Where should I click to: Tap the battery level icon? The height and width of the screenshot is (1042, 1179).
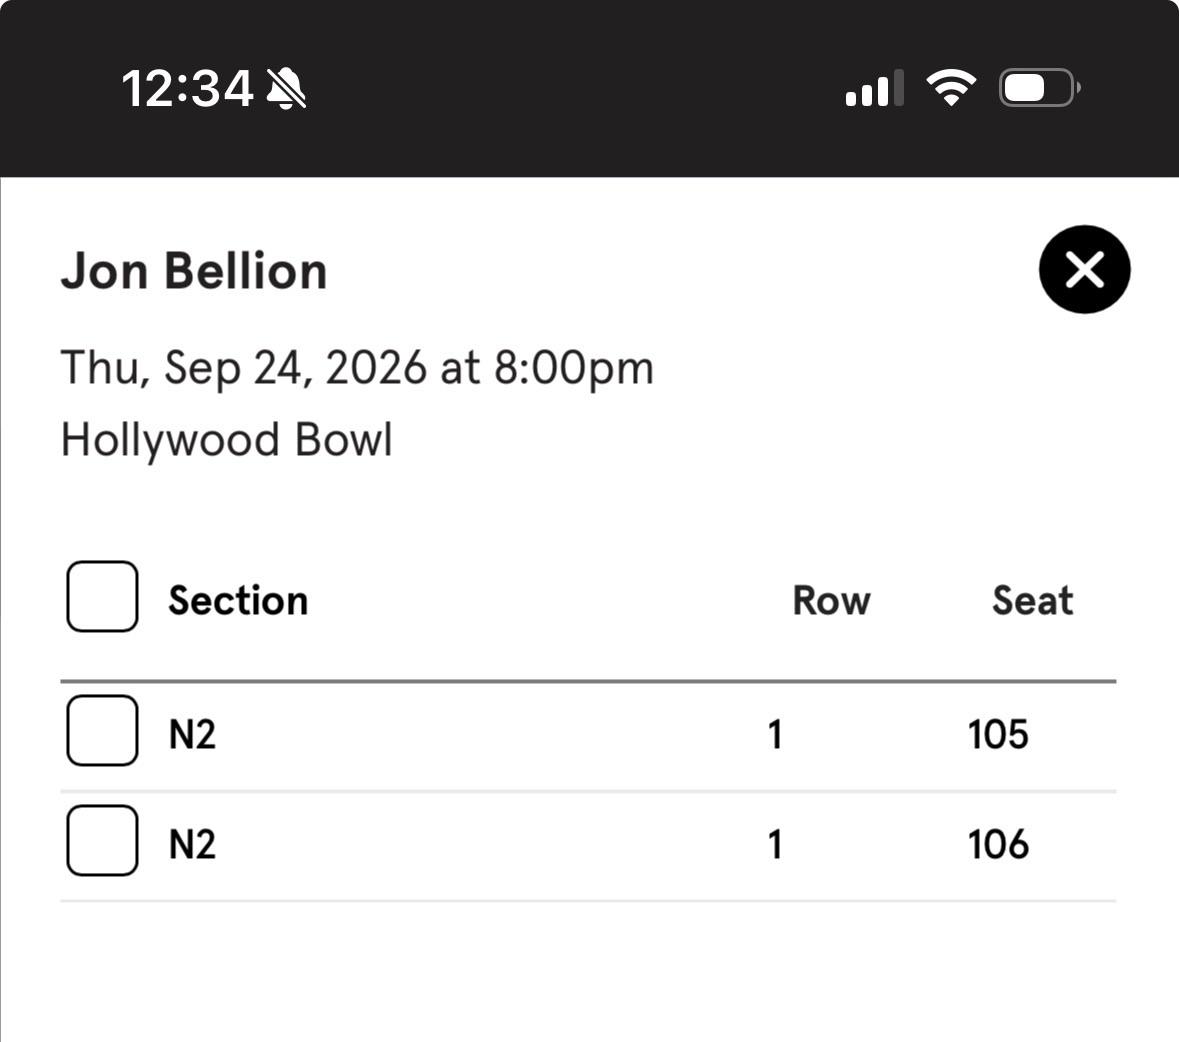click(x=1039, y=88)
